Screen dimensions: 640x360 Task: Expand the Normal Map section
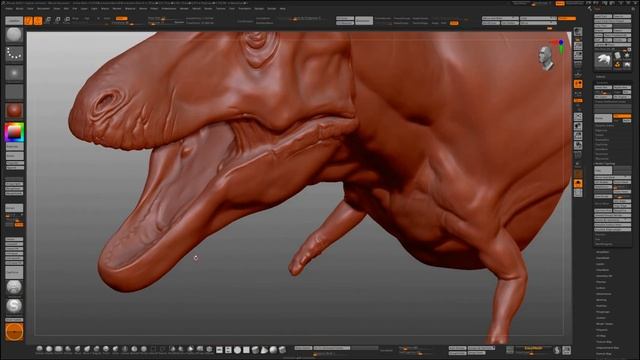[x=604, y=354]
